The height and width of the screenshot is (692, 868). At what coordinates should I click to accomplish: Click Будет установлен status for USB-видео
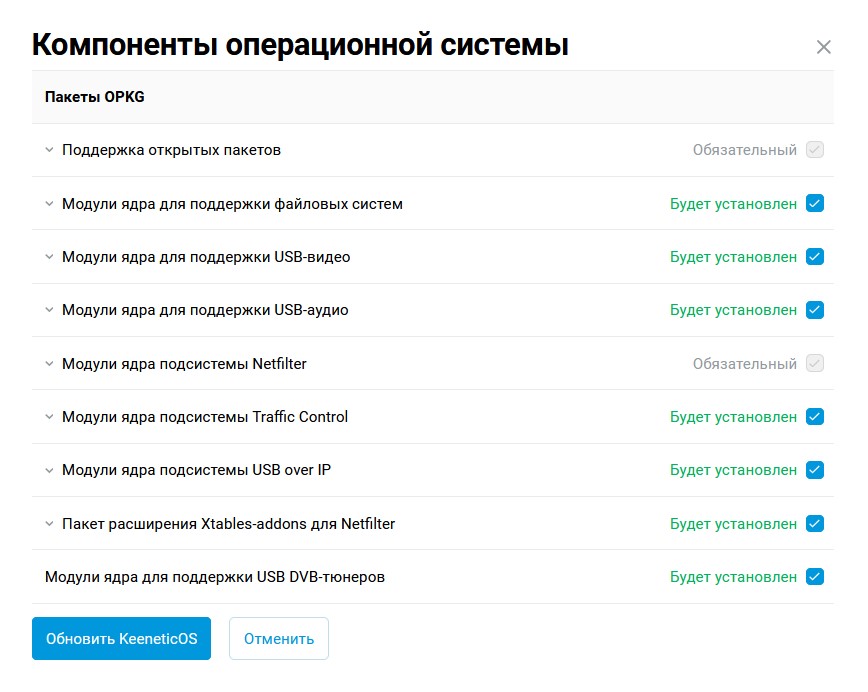tap(733, 257)
